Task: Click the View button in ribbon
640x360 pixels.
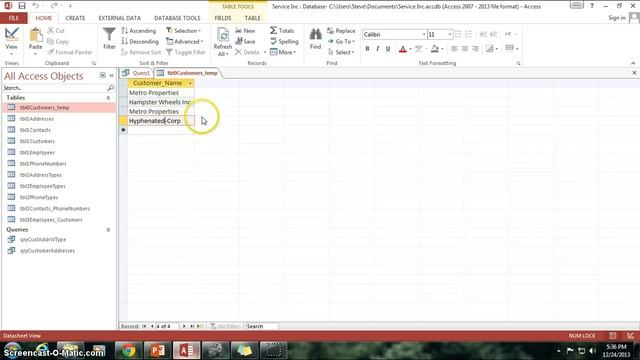Action: [11, 41]
